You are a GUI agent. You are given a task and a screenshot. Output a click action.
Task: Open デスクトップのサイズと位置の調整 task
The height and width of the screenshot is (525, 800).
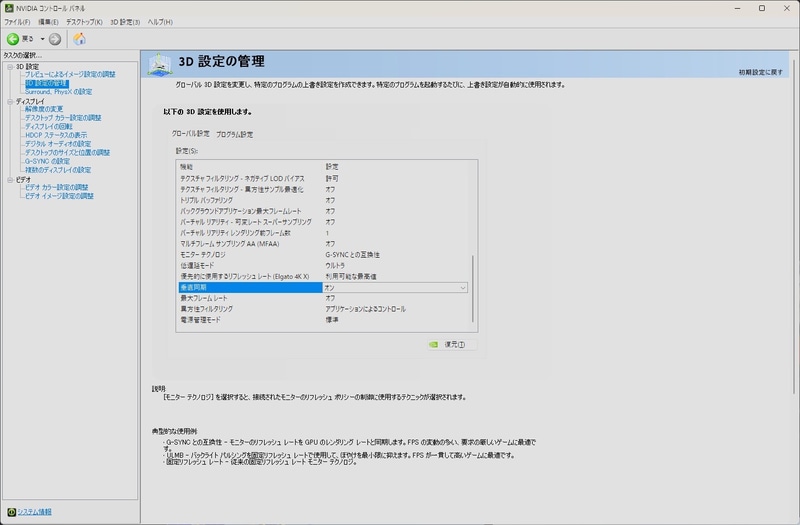[67, 153]
